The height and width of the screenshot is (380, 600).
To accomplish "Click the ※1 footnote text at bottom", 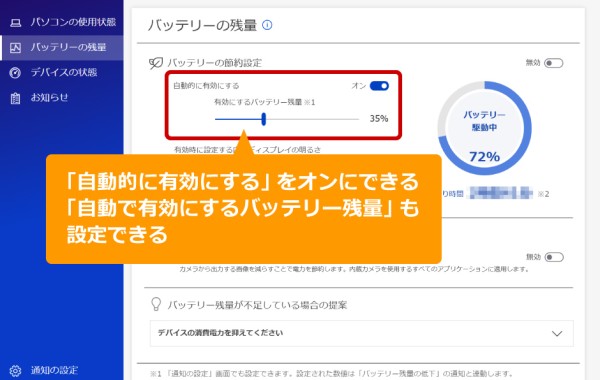I will click(x=331, y=373).
